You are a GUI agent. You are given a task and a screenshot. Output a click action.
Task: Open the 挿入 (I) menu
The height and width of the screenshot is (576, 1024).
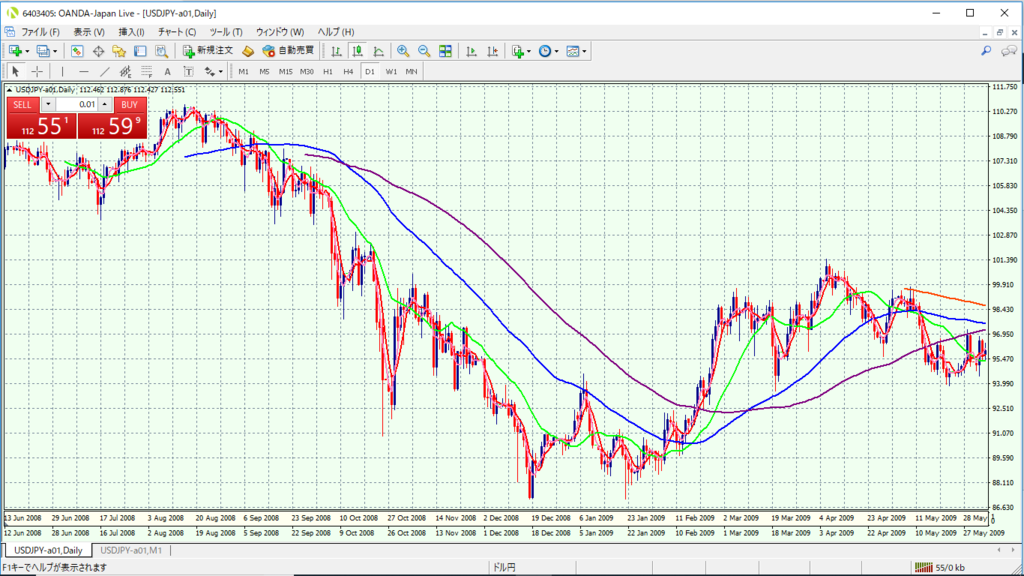click(x=131, y=32)
